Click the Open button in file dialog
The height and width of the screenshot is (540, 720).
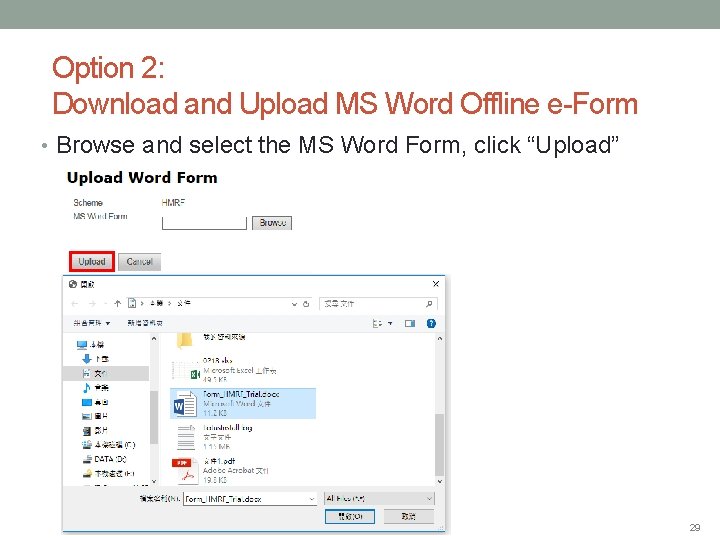point(350,517)
